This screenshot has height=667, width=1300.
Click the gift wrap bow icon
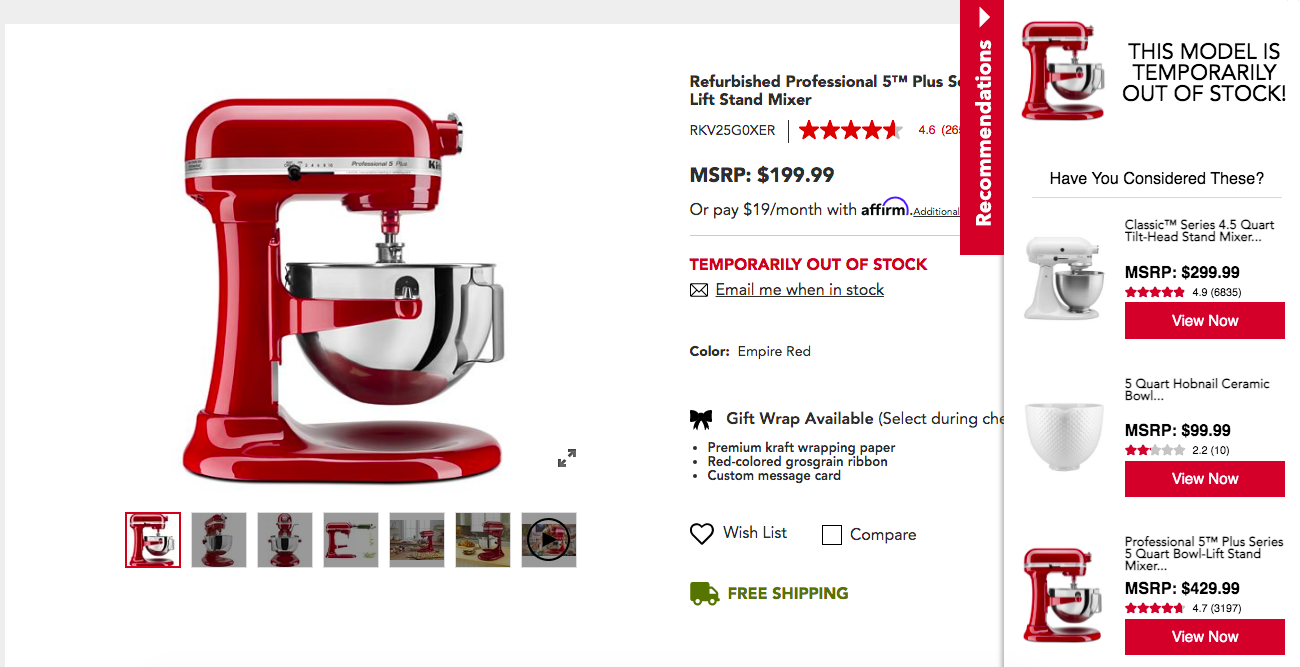click(x=701, y=419)
